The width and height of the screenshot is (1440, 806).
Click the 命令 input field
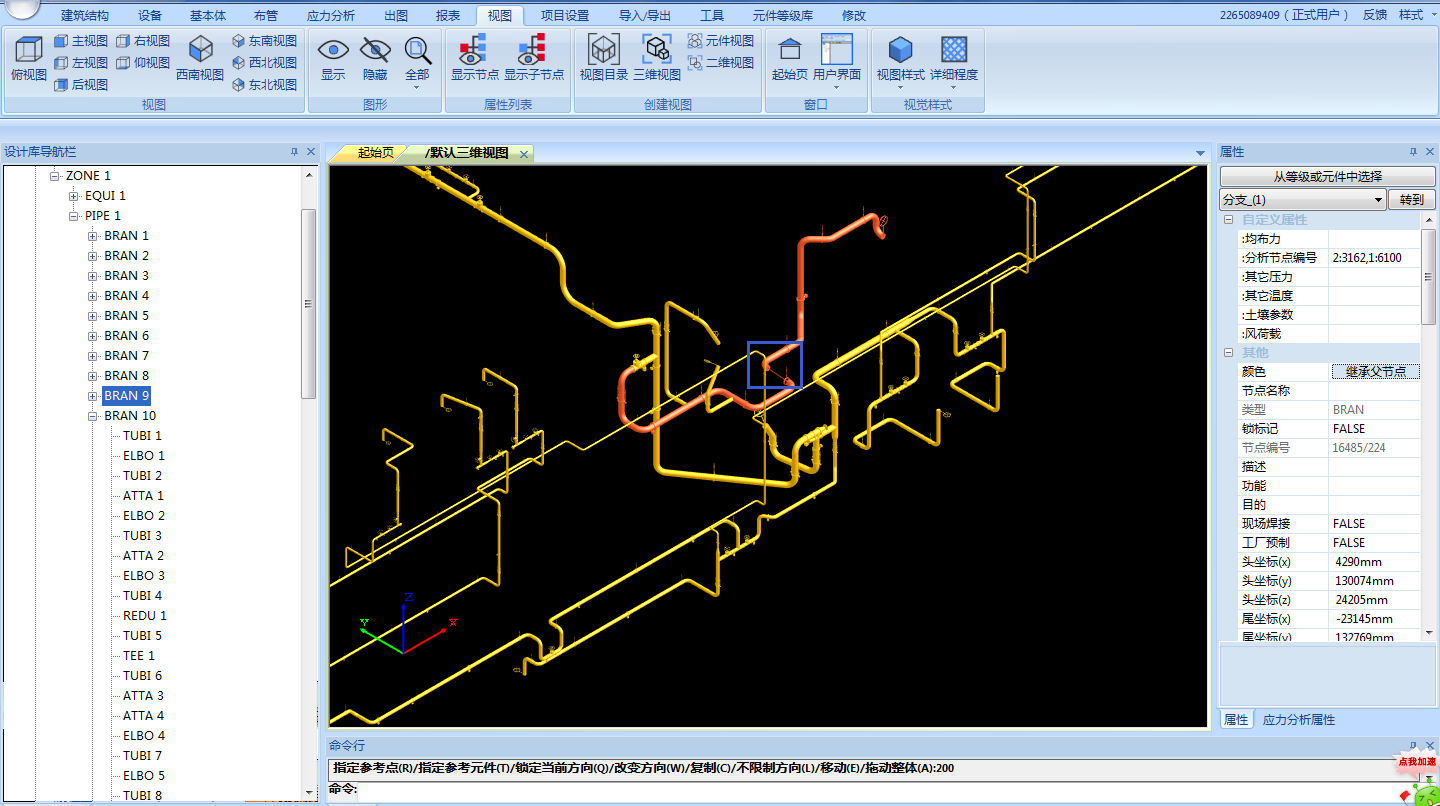870,790
